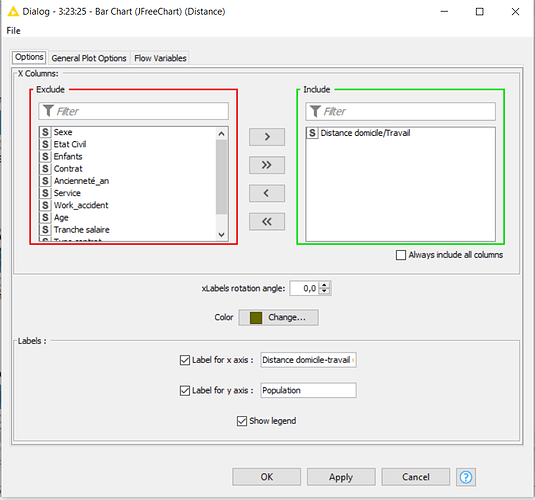Click the Exclude filter text field
Screen dimensions: 535x500
[133, 111]
